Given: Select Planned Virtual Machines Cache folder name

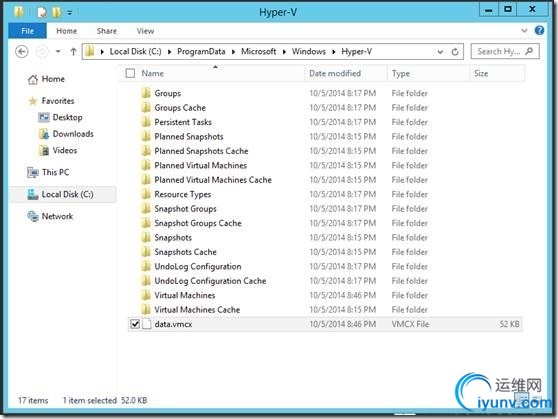Looking at the screenshot, I should (x=213, y=180).
